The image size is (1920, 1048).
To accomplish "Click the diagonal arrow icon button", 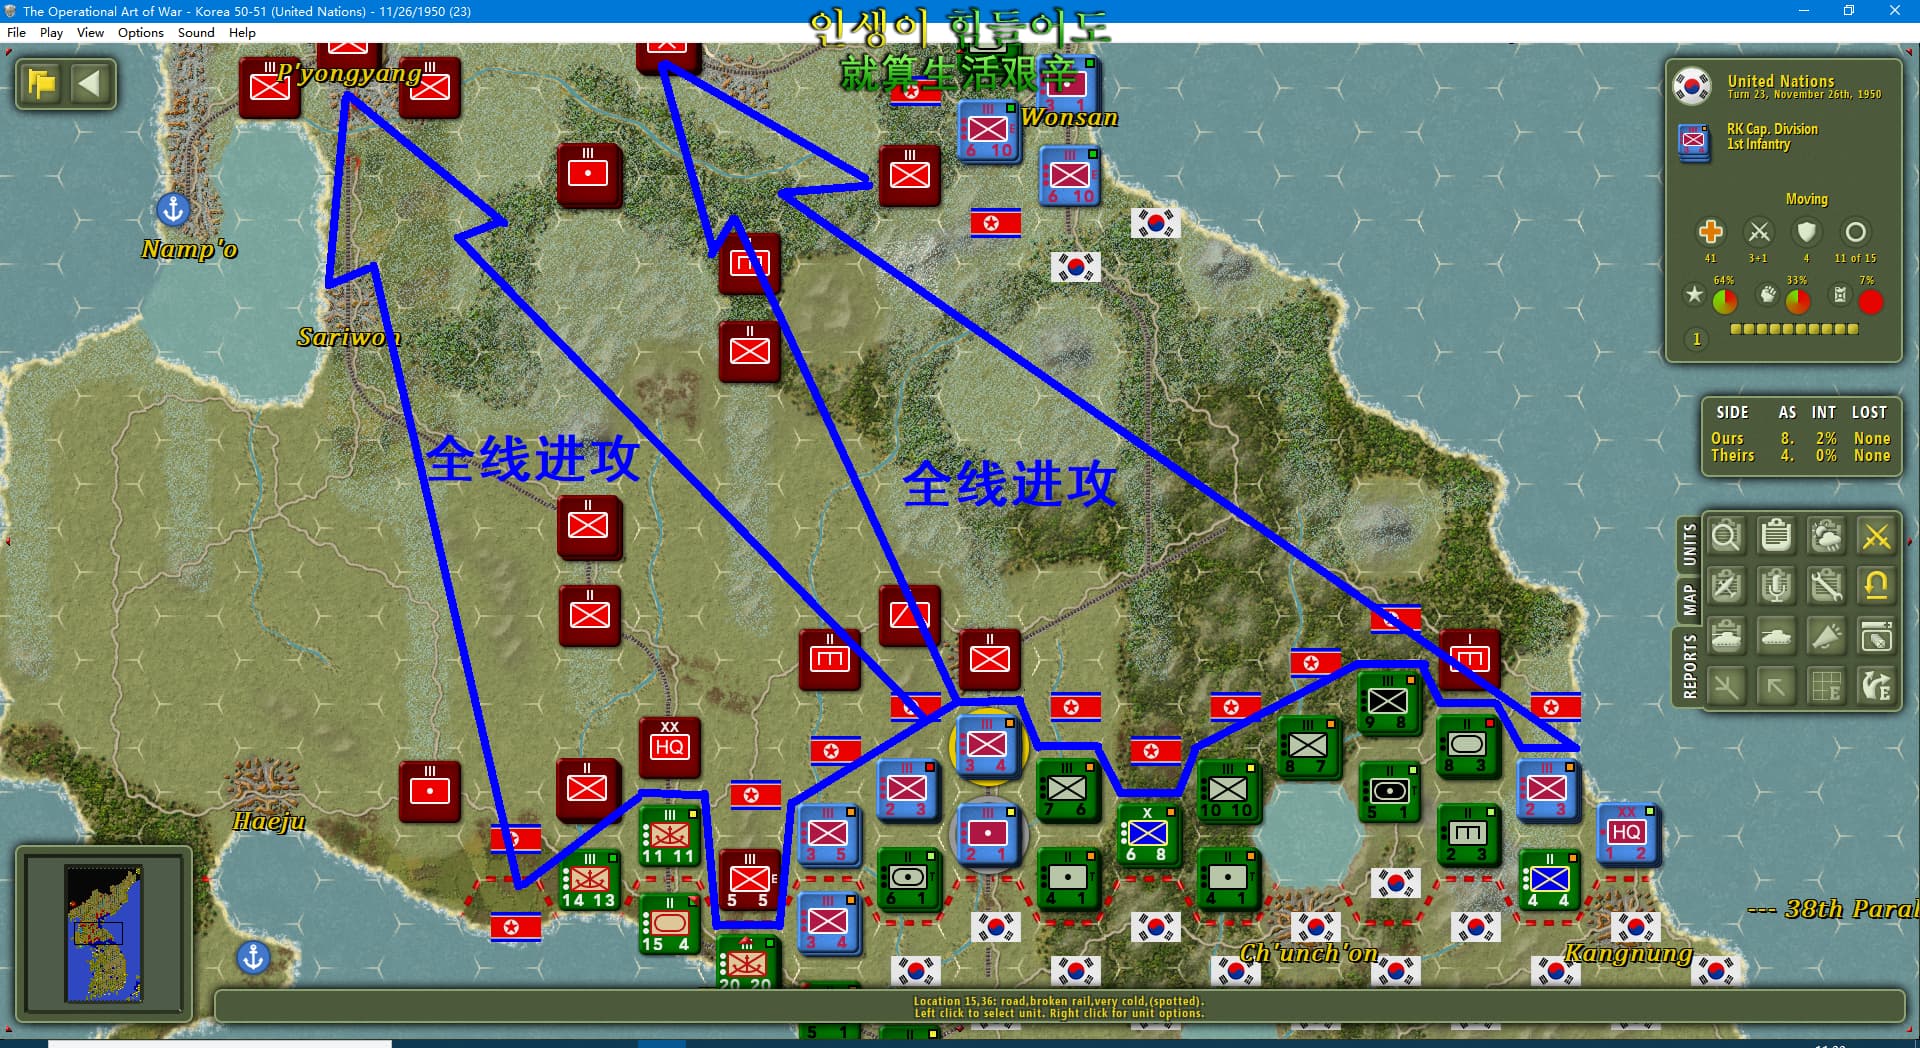I will click(x=1776, y=686).
